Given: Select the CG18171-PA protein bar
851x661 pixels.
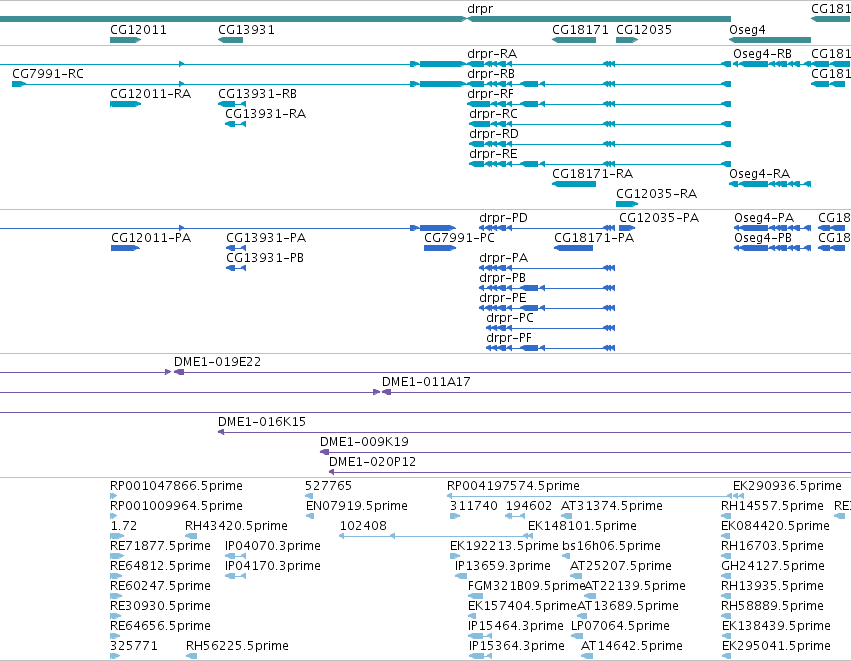Looking at the screenshot, I should pos(573,248).
